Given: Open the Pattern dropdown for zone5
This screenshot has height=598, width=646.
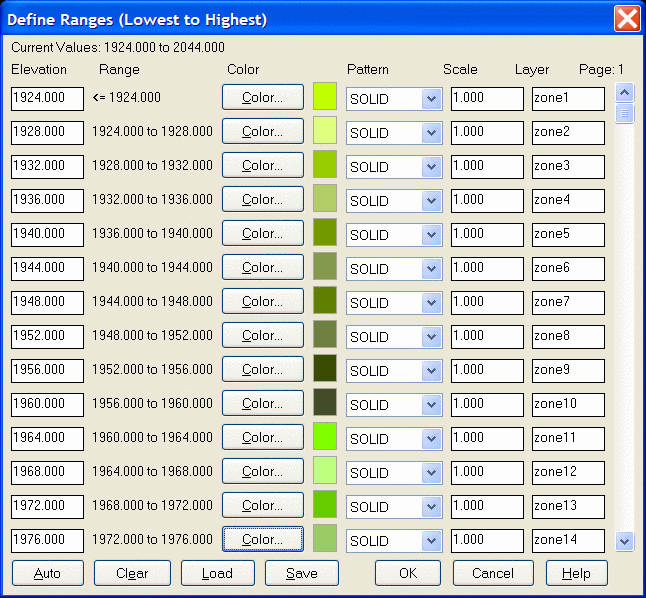Looking at the screenshot, I should (x=431, y=235).
